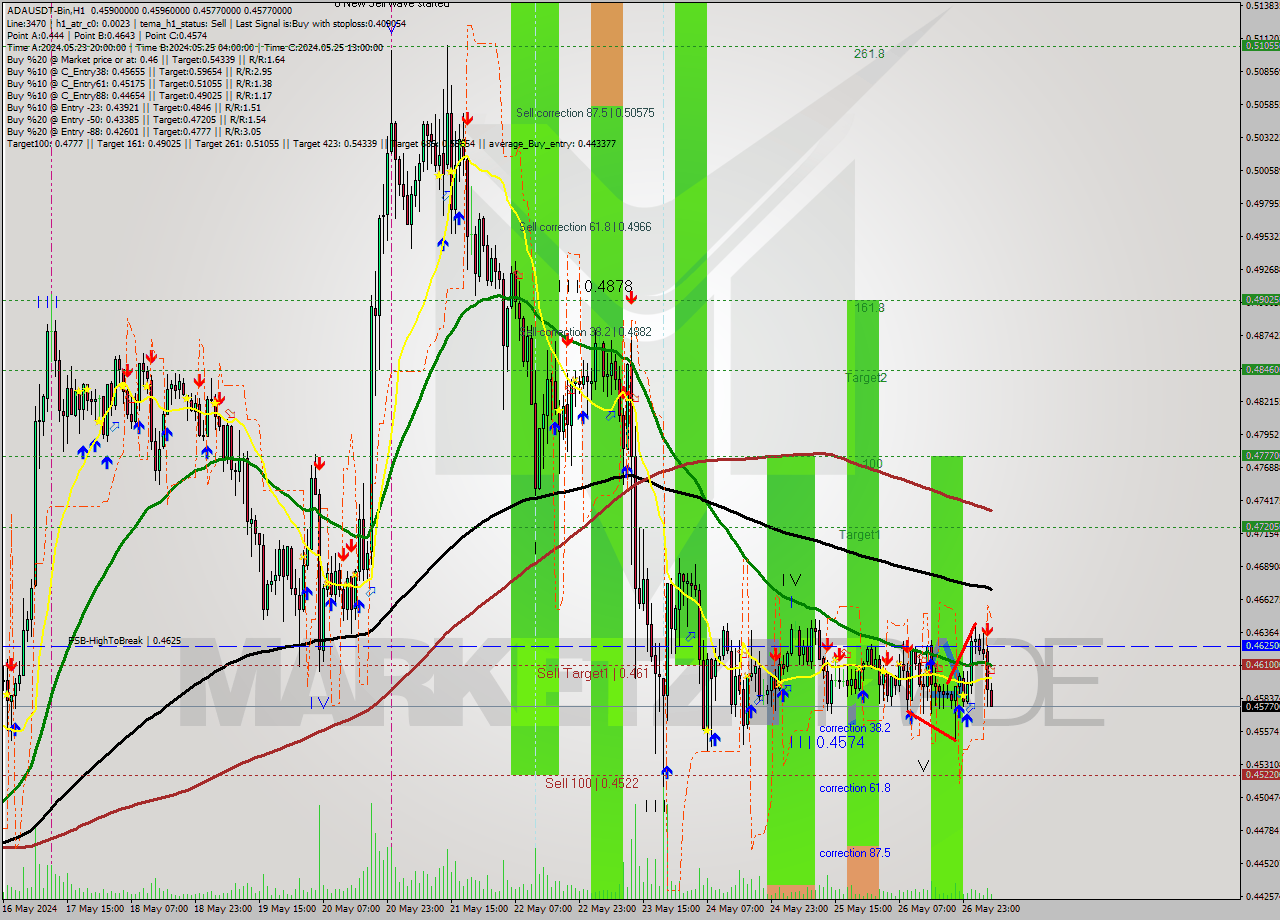
Task: Click the 'Sell 100 | 0.4522' label
Action: [x=592, y=783]
